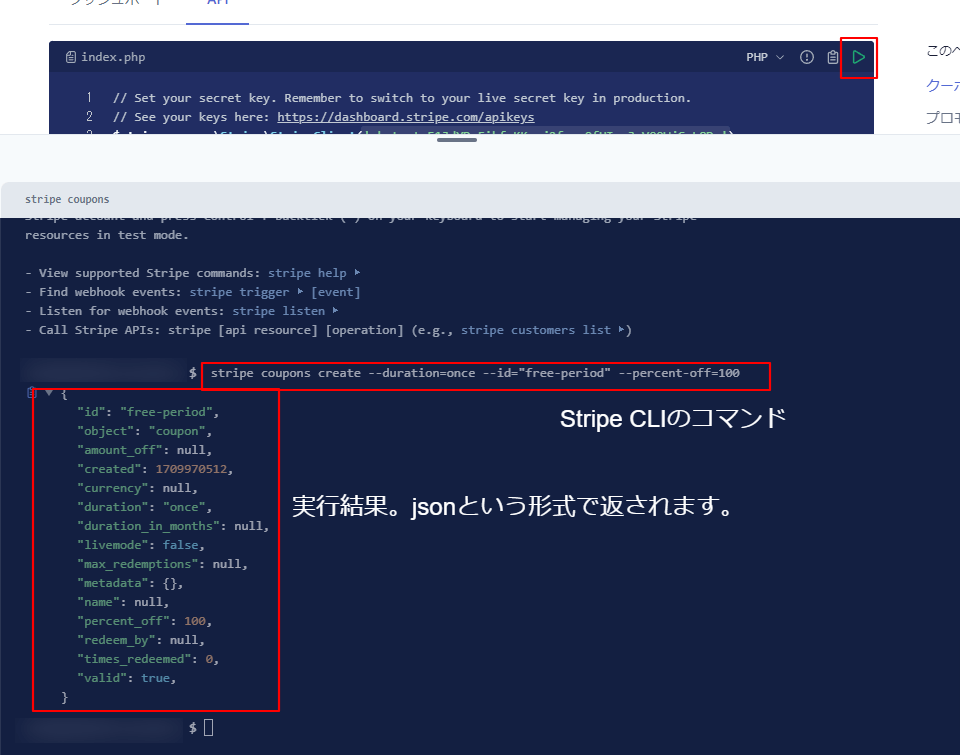Click the "metadata": {} line
Screen dimensions: 960x755
(130, 583)
